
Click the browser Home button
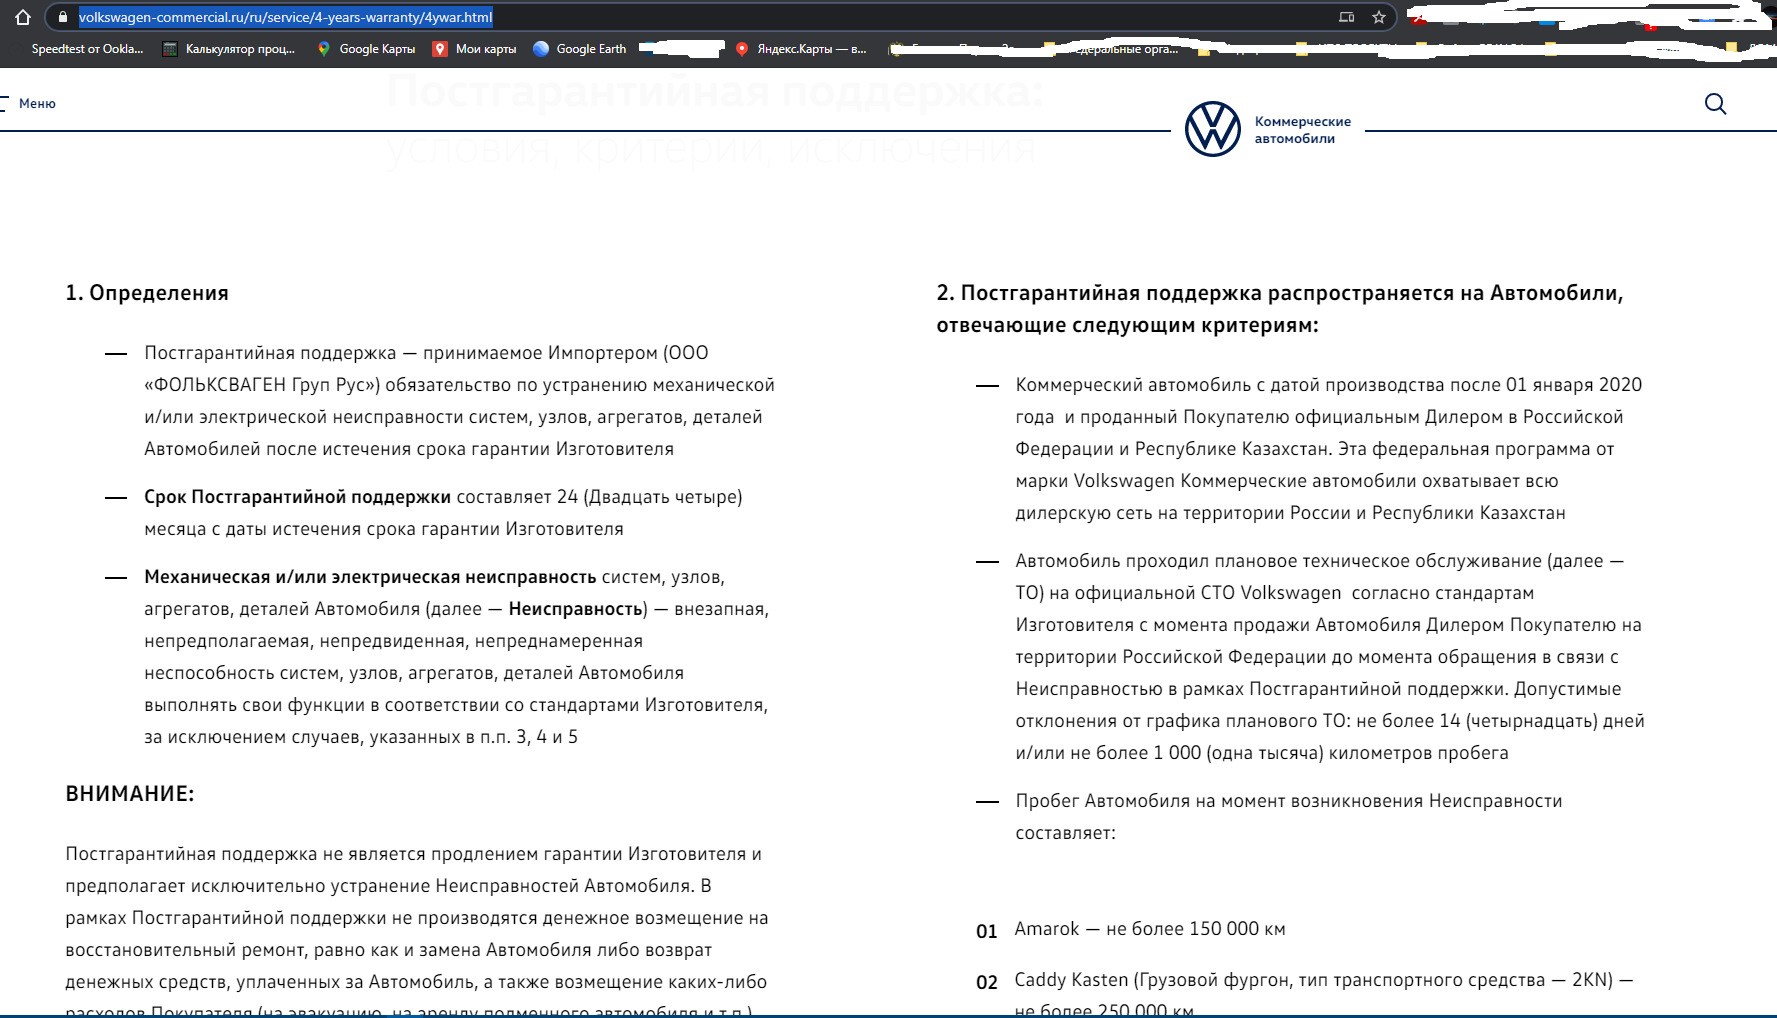point(23,17)
